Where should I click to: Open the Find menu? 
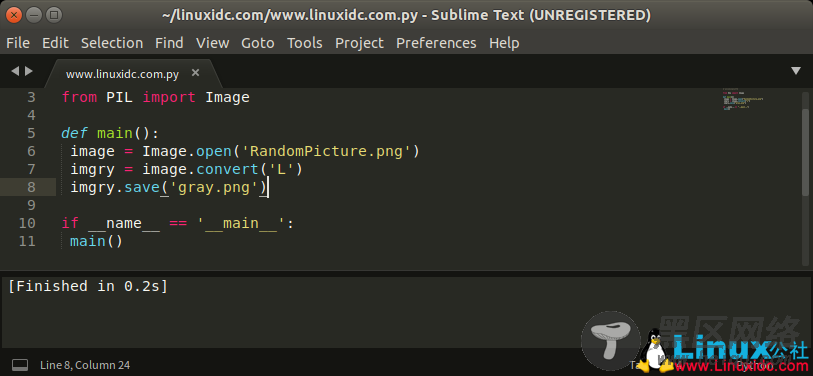(x=169, y=43)
